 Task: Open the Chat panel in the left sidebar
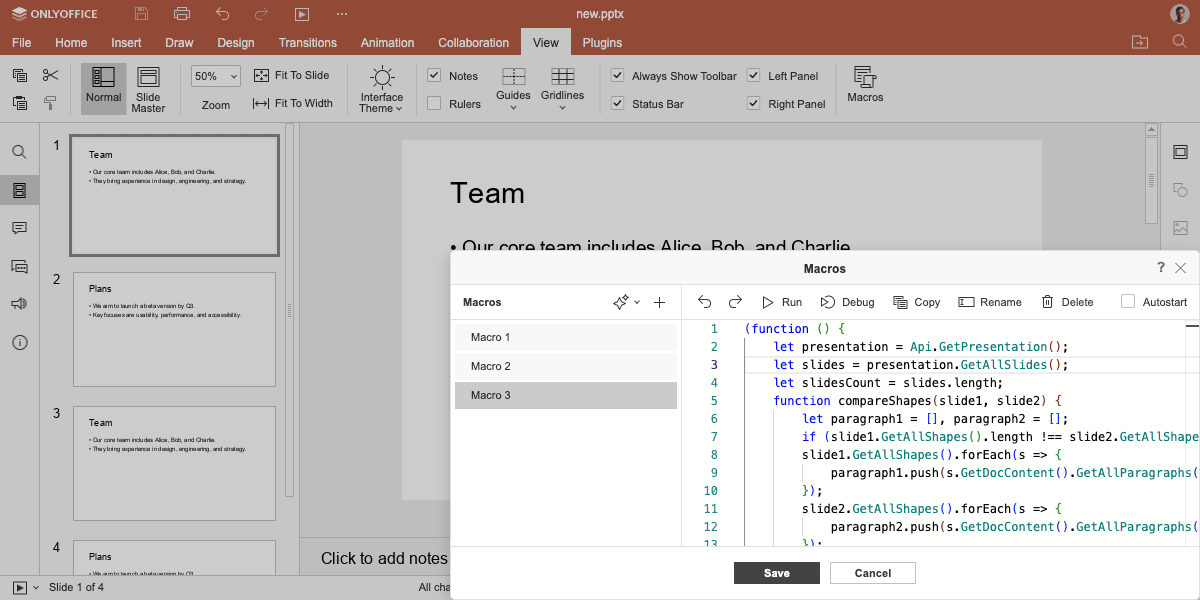click(x=20, y=266)
